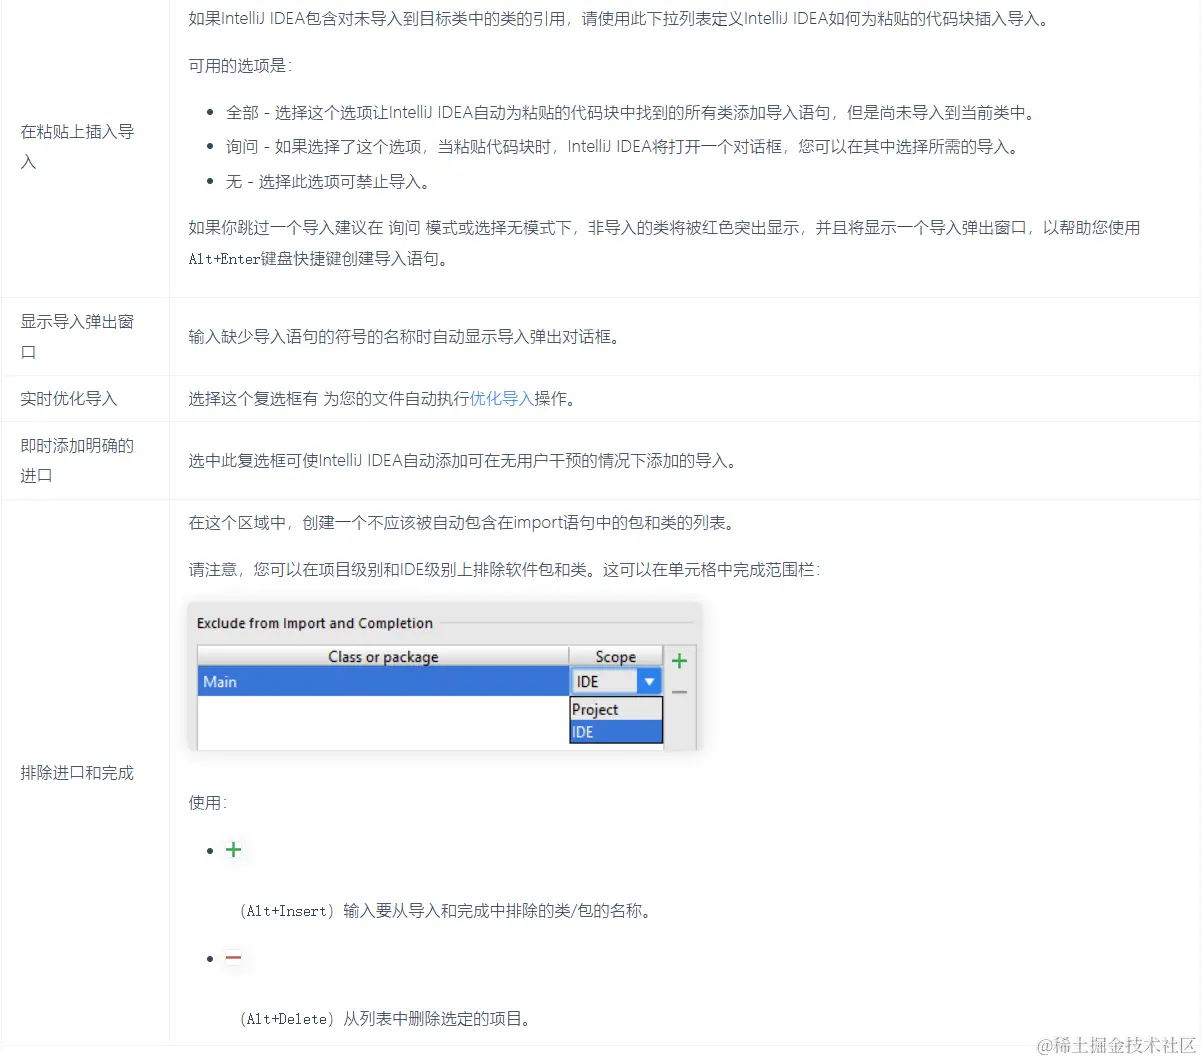Click the 无 option bullet text

(328, 182)
